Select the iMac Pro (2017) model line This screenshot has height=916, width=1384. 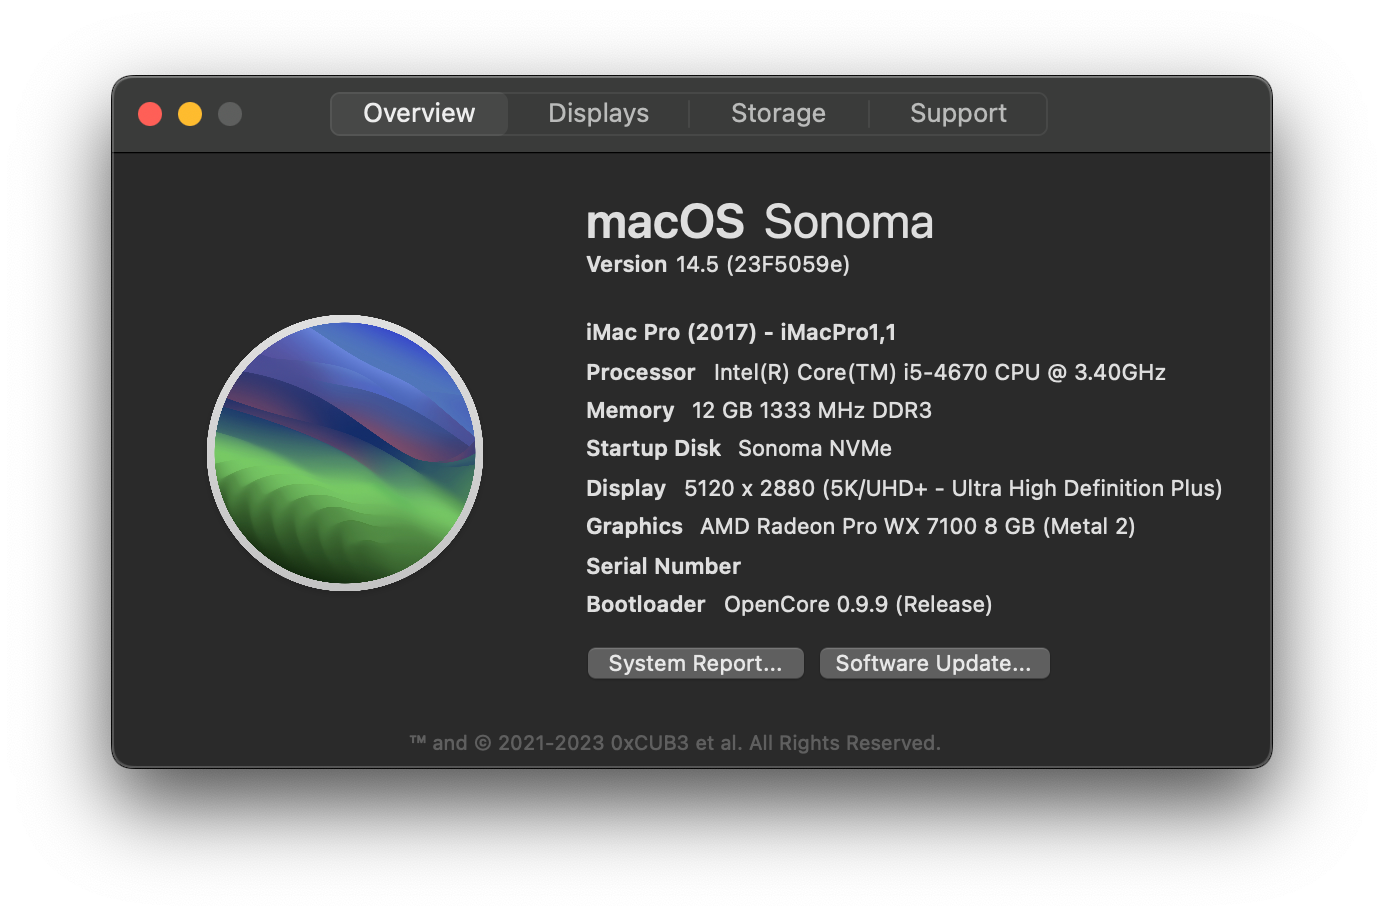pos(740,332)
